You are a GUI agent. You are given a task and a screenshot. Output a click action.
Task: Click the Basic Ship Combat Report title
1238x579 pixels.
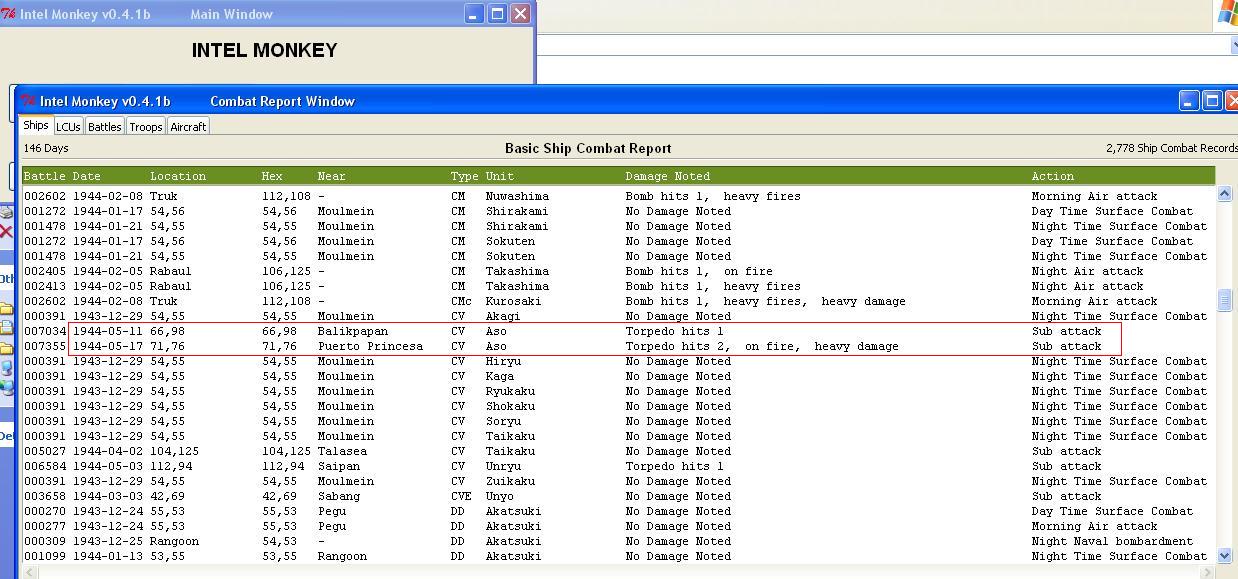588,148
